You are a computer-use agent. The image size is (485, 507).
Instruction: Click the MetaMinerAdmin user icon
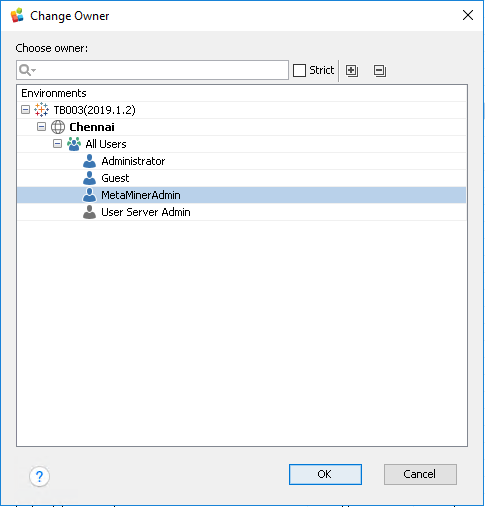[89, 195]
